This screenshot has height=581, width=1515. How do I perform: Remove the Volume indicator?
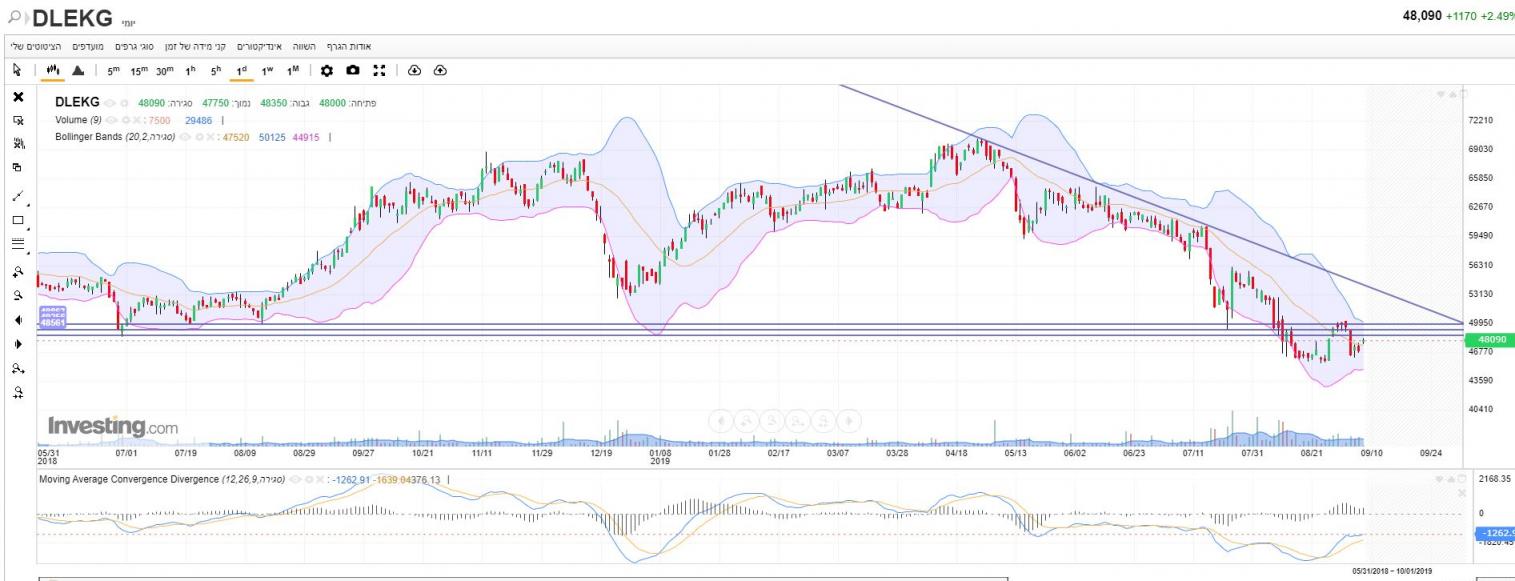click(136, 120)
